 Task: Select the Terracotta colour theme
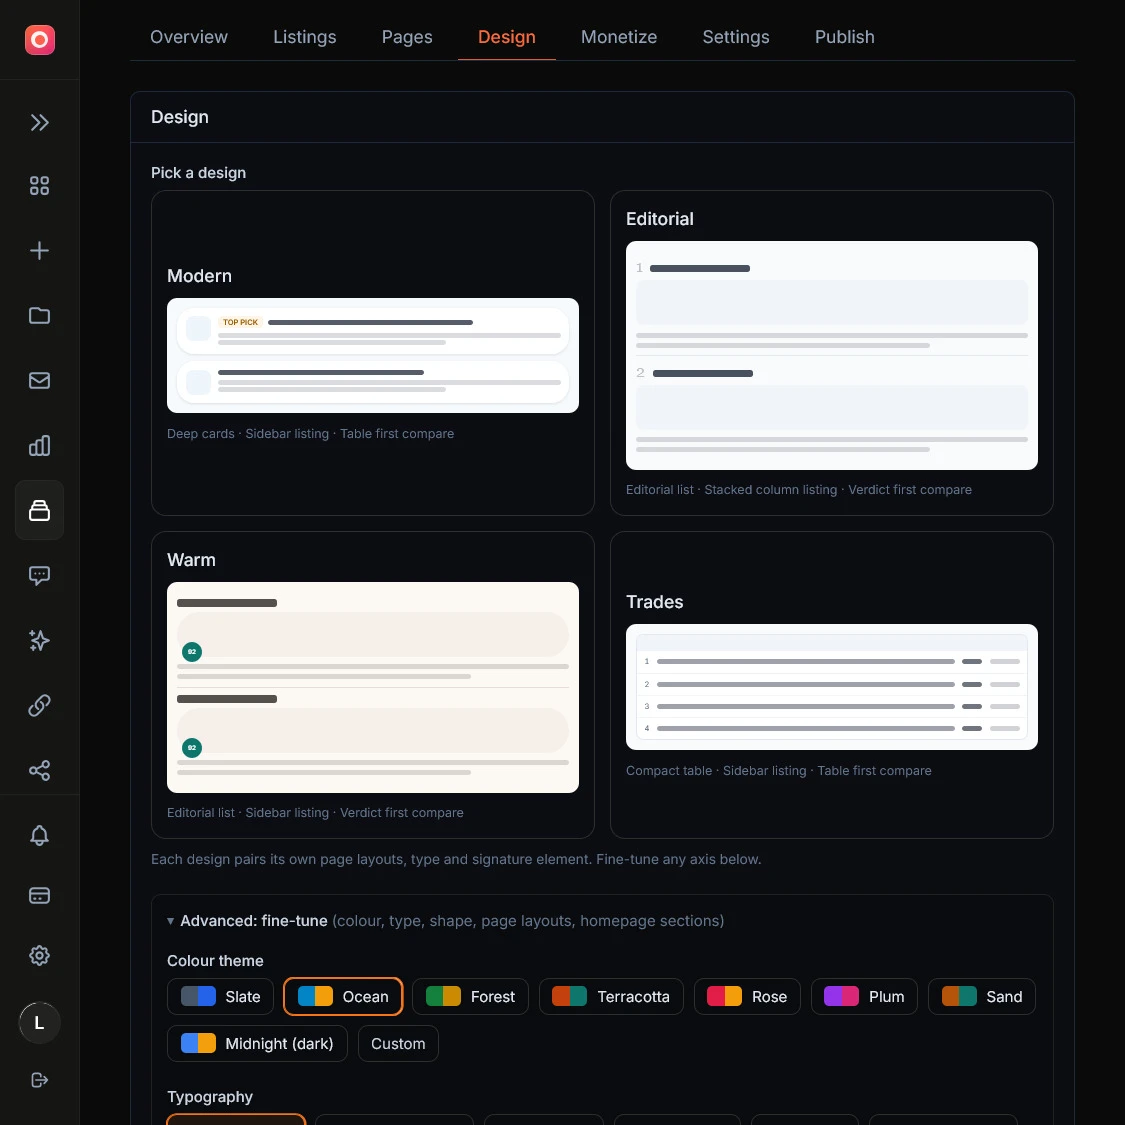pyautogui.click(x=611, y=997)
